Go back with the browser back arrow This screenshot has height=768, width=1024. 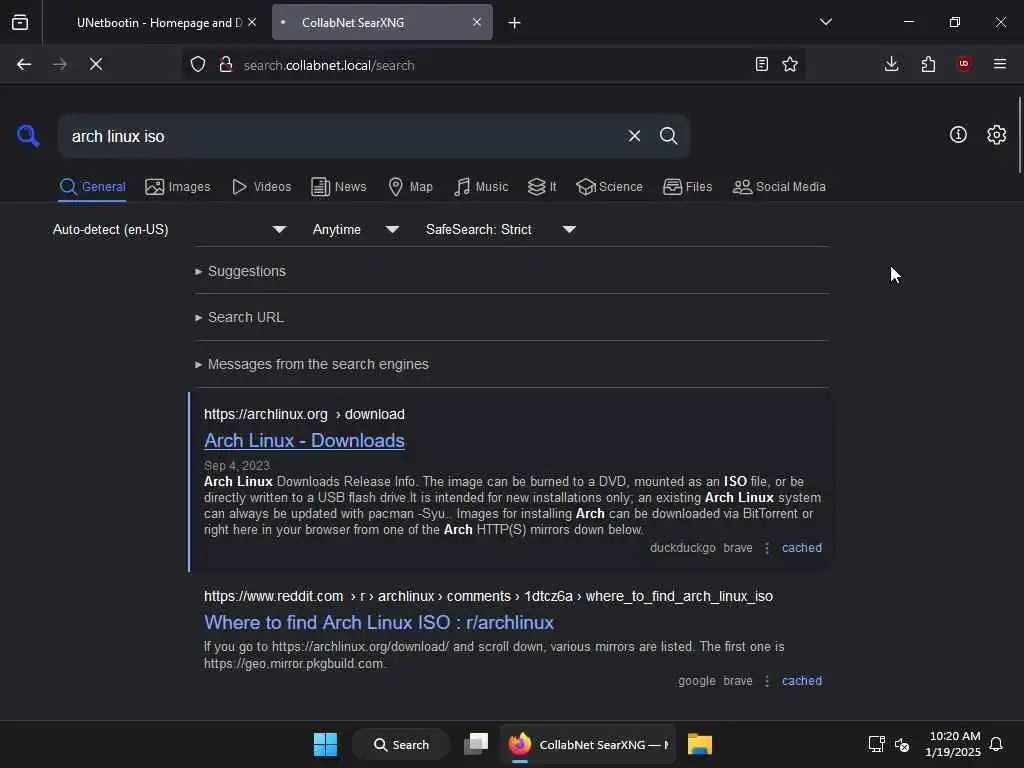click(24, 64)
